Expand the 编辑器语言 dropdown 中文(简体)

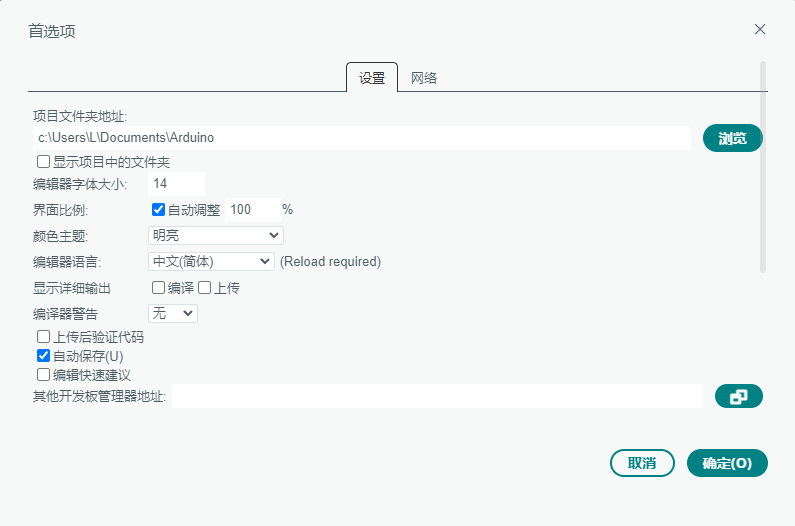point(210,262)
